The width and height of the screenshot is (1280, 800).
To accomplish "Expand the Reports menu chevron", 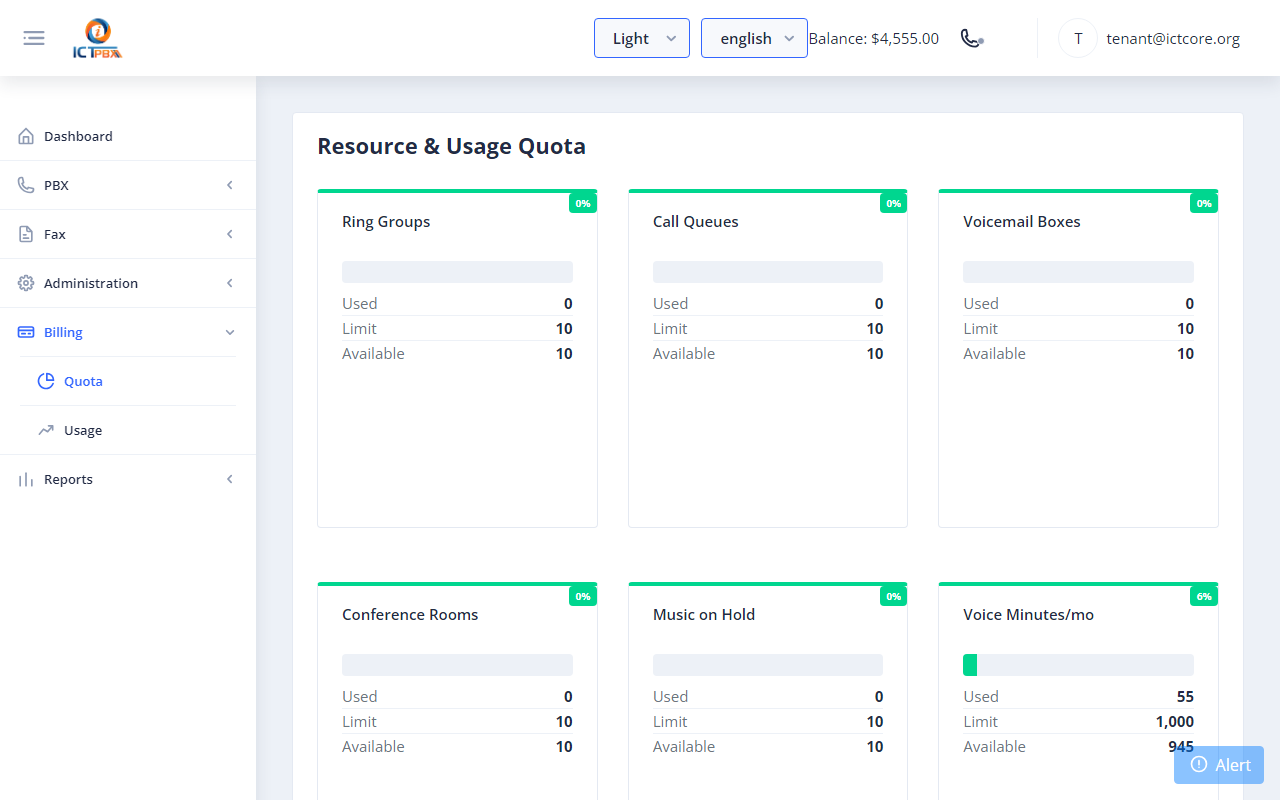I will [x=230, y=479].
